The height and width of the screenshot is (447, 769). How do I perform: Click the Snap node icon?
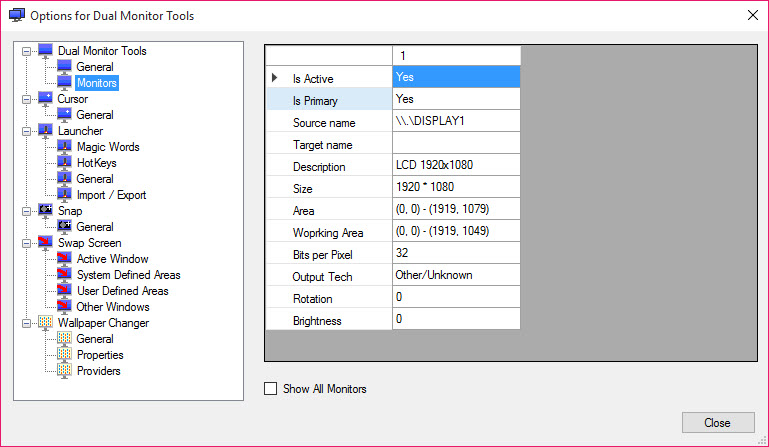pyautogui.click(x=45, y=211)
